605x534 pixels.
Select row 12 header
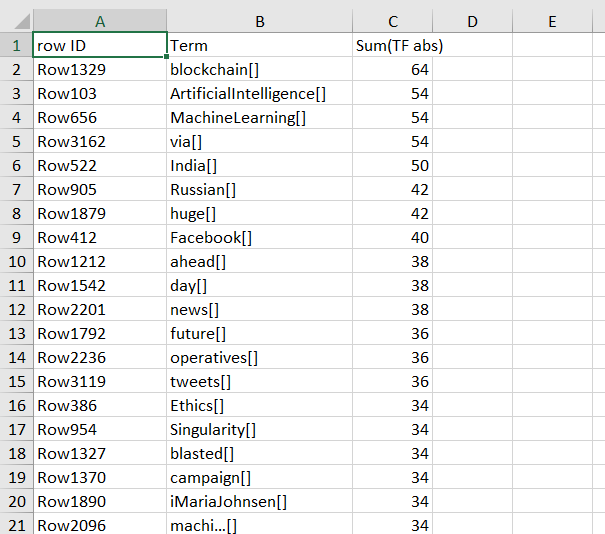point(16,309)
